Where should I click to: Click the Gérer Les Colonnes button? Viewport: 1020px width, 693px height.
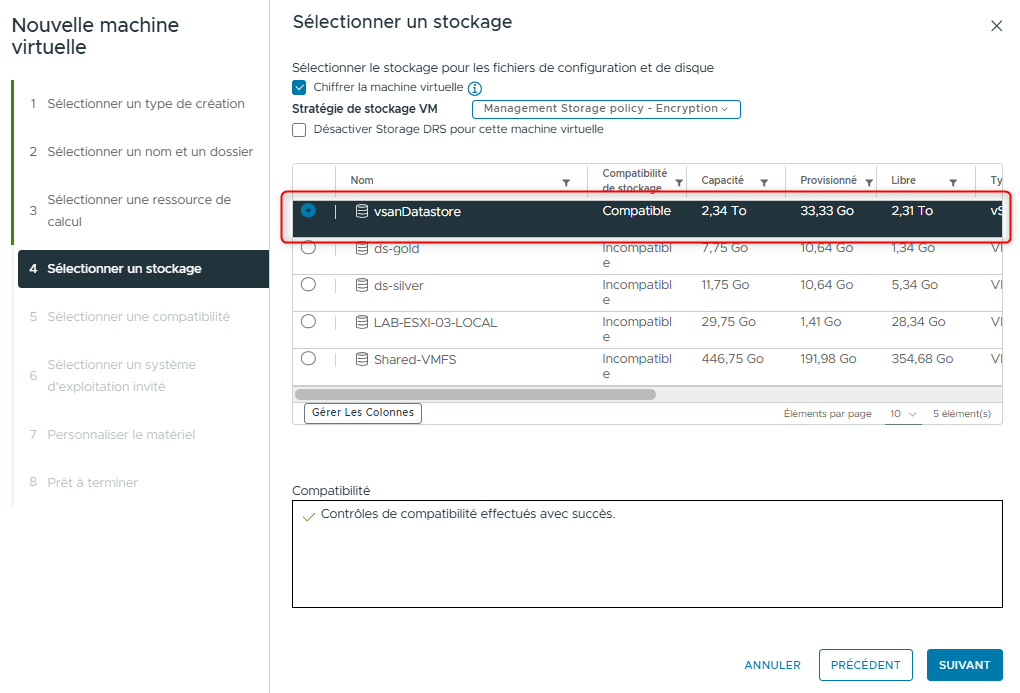(x=363, y=413)
